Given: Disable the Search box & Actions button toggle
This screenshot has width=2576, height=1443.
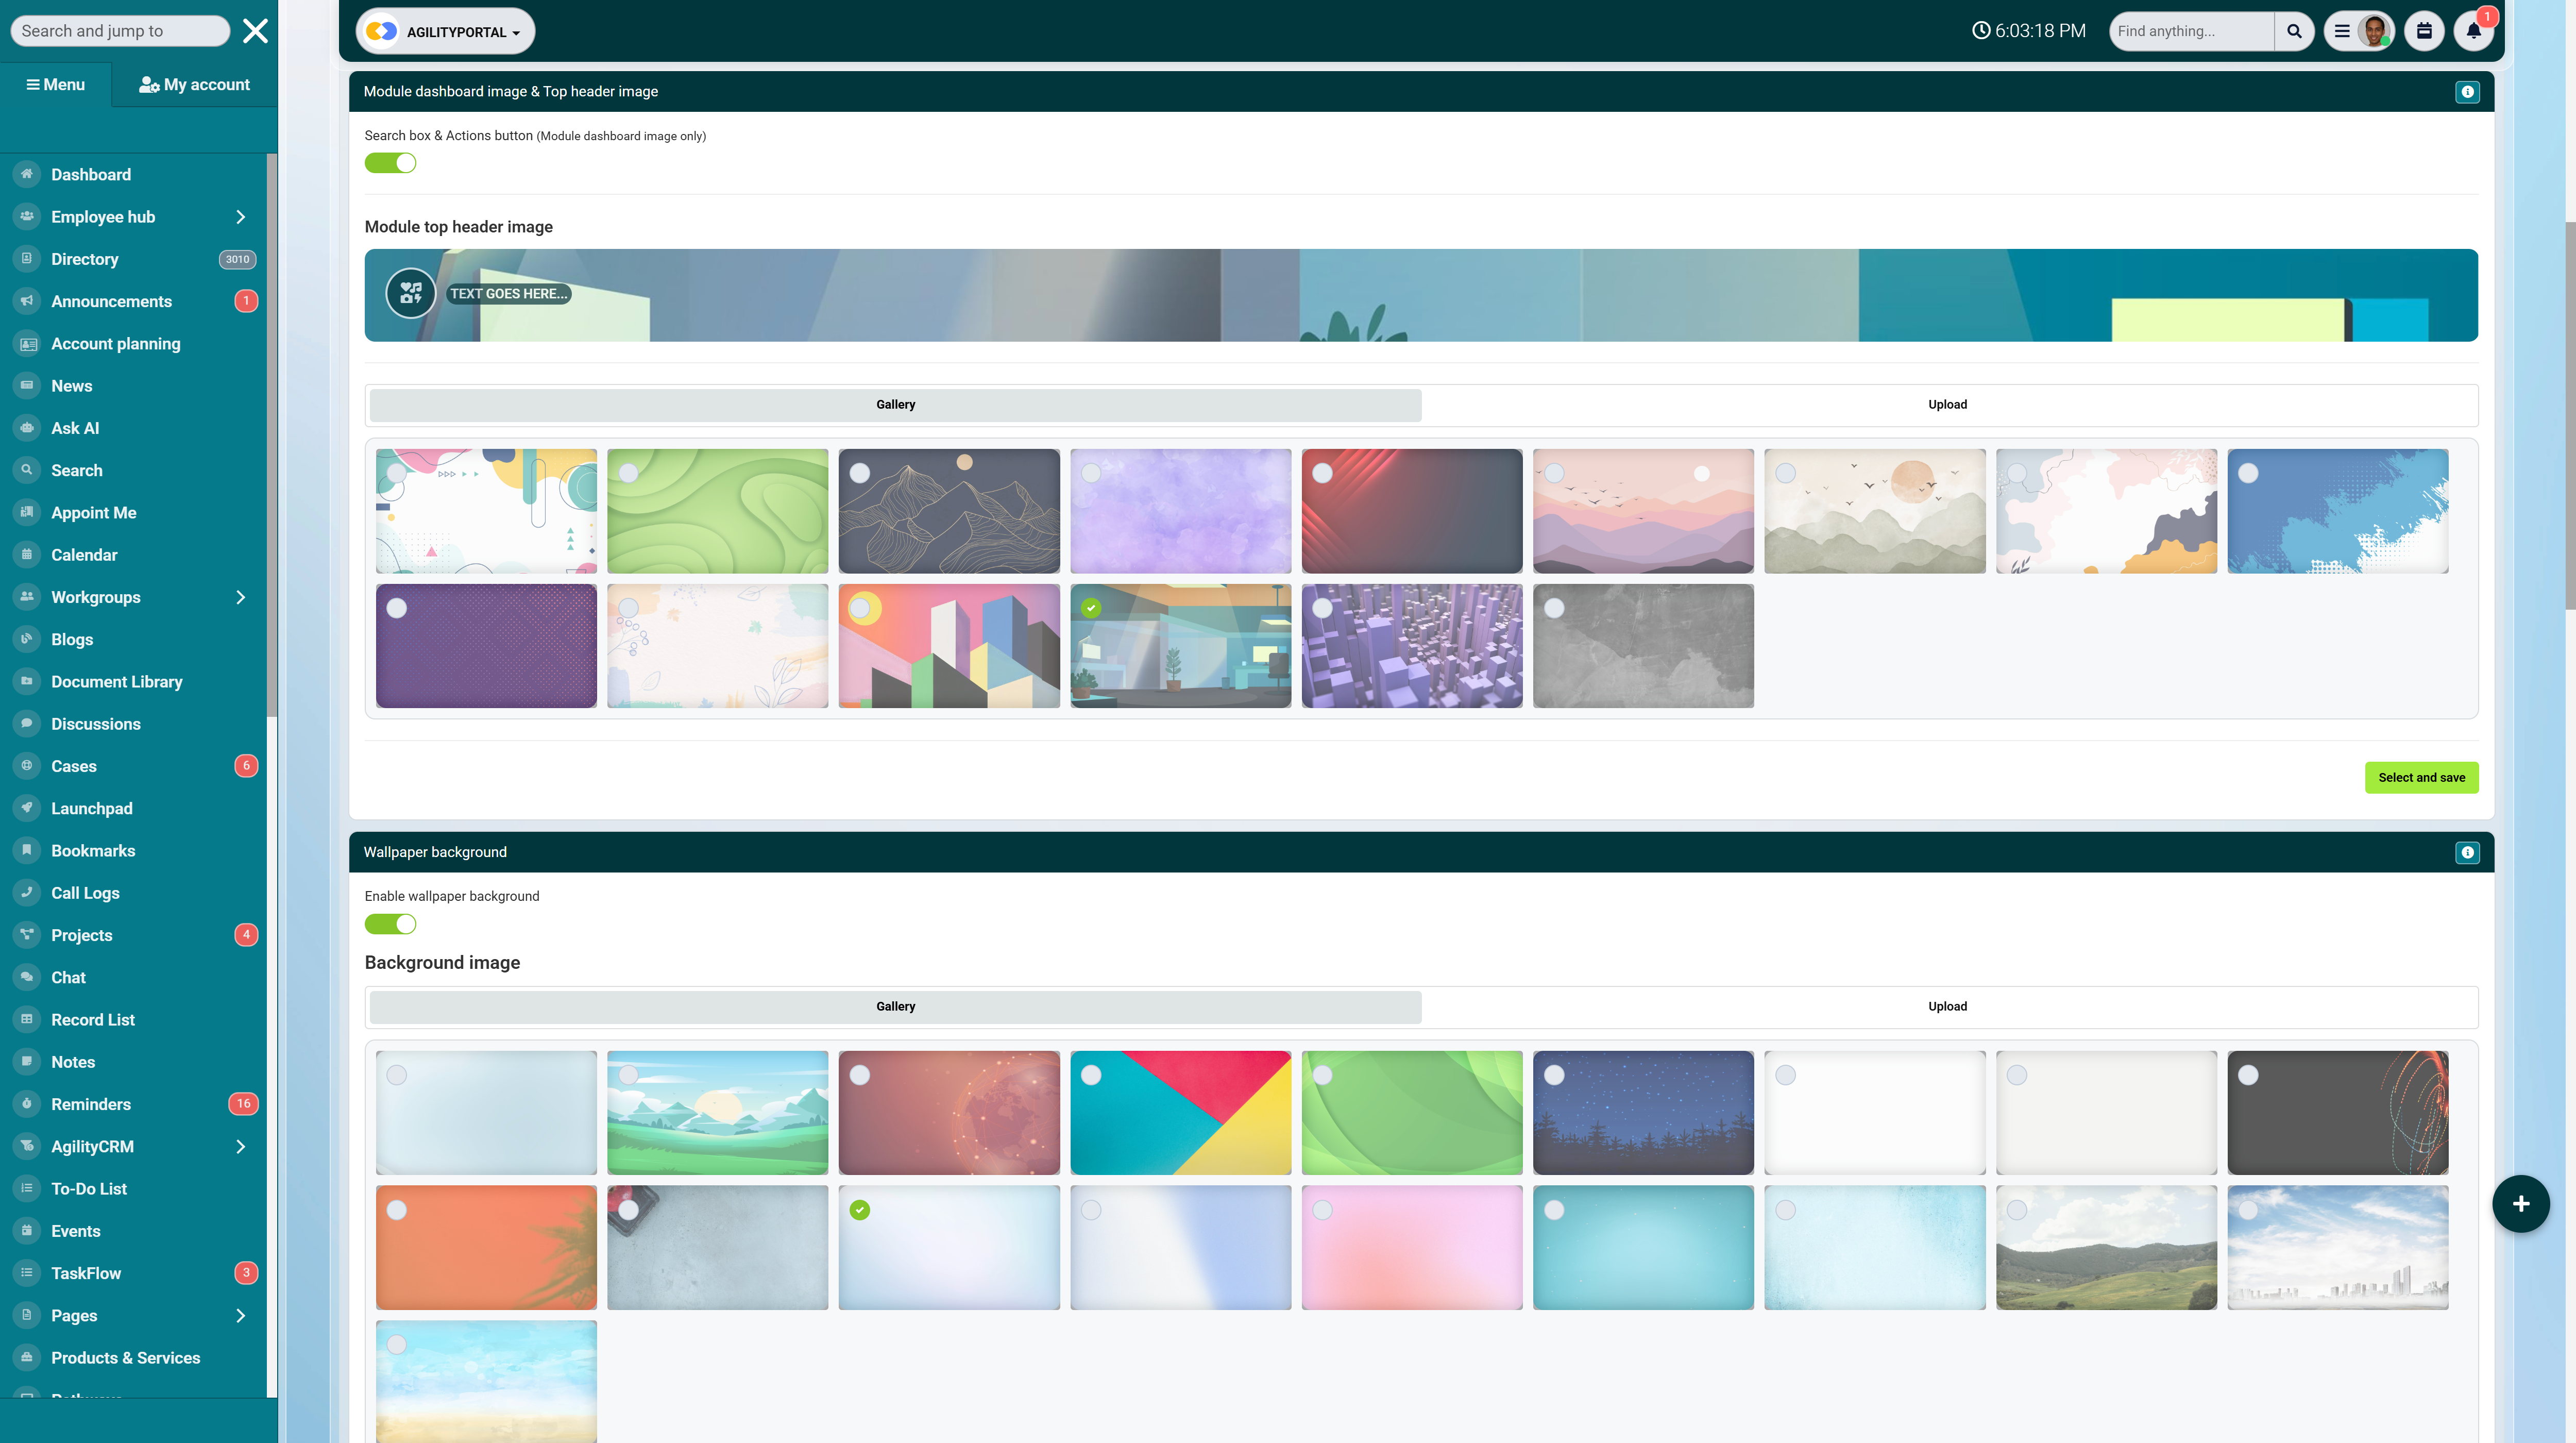Looking at the screenshot, I should pos(390,163).
